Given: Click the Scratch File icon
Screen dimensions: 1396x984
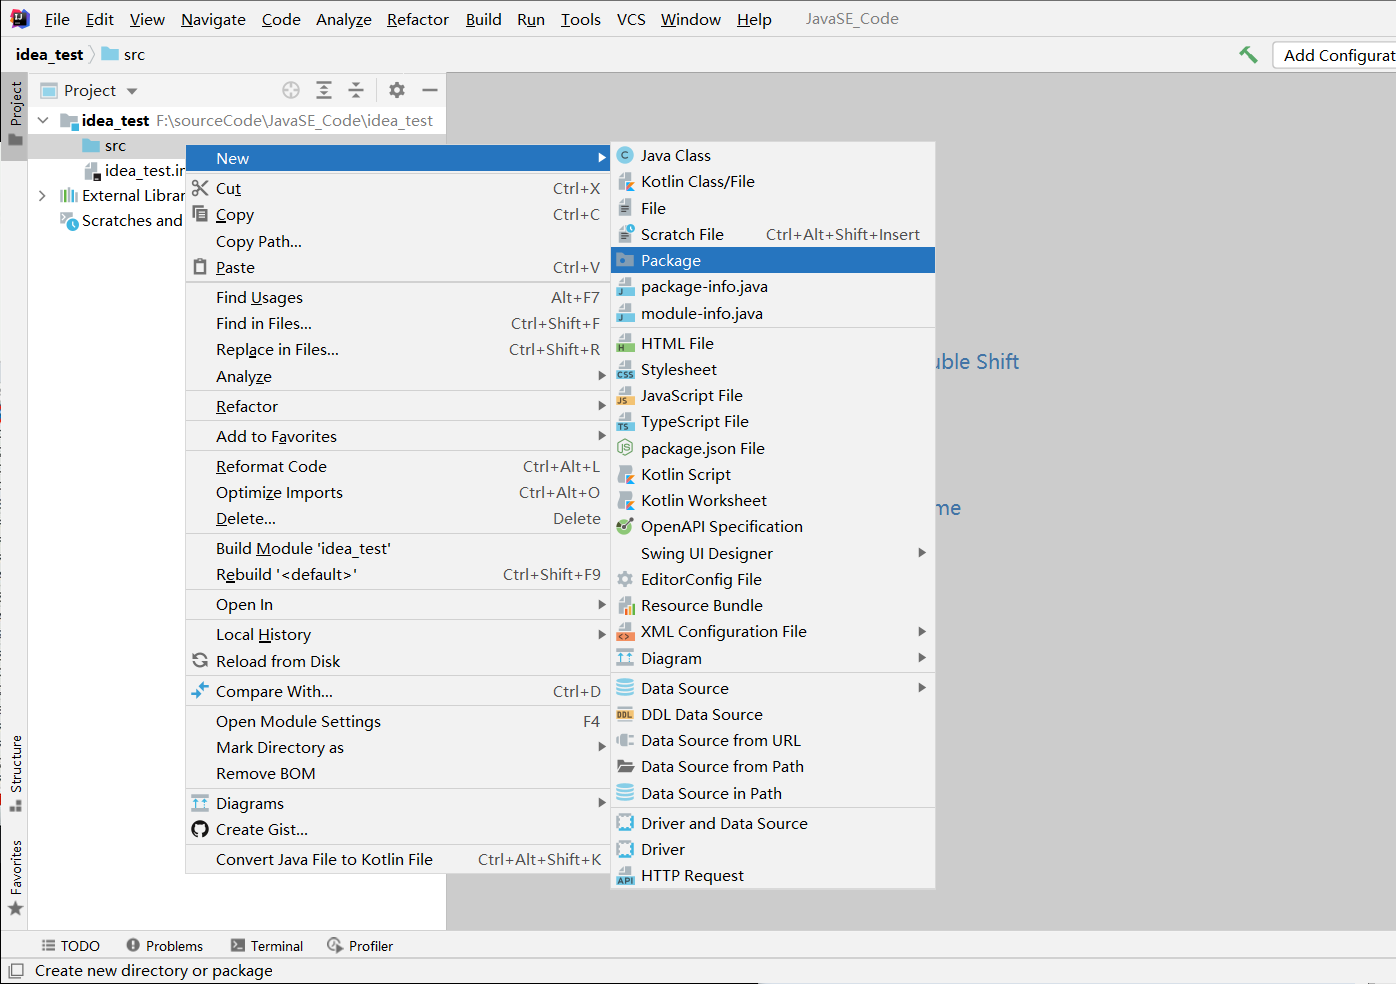Looking at the screenshot, I should point(626,234).
